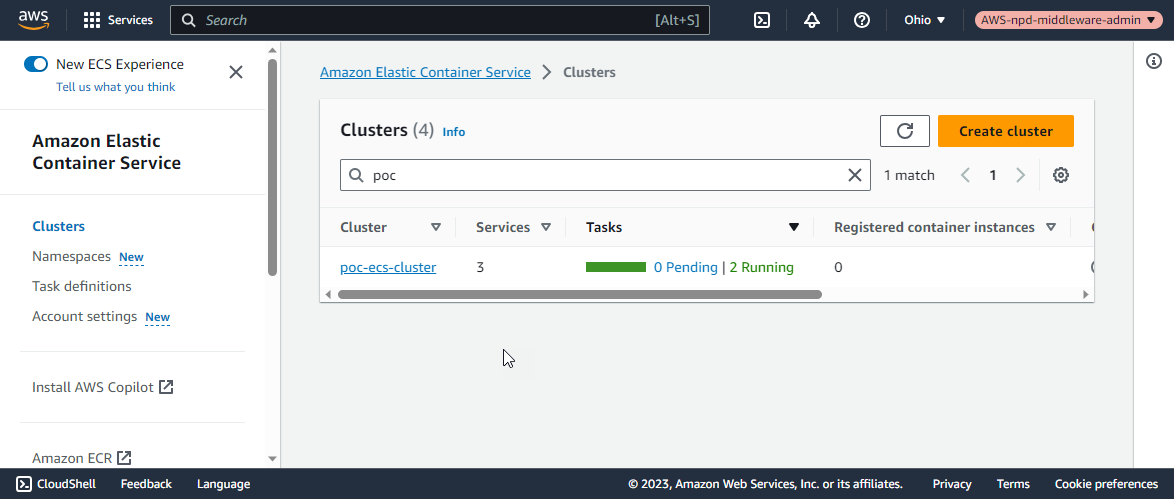Open CloudShell from the footer
1174x499 pixels.
pos(56,483)
